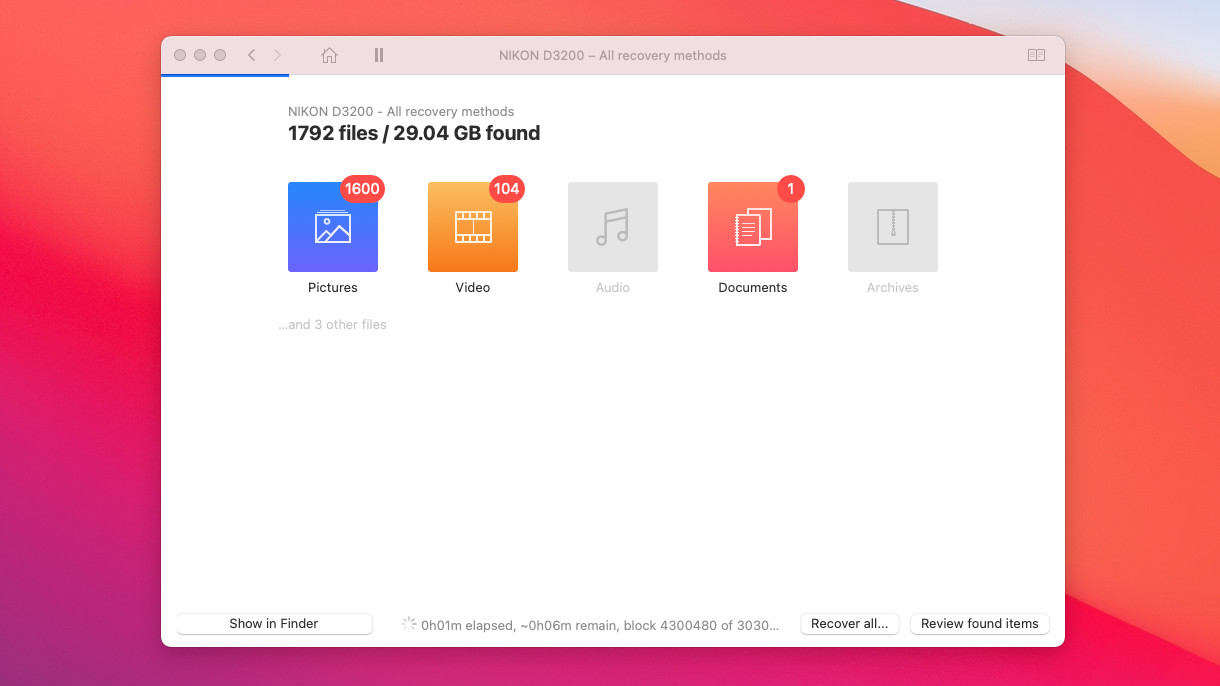Click the Audio label
Viewport: 1220px width, 686px height.
[x=613, y=287]
